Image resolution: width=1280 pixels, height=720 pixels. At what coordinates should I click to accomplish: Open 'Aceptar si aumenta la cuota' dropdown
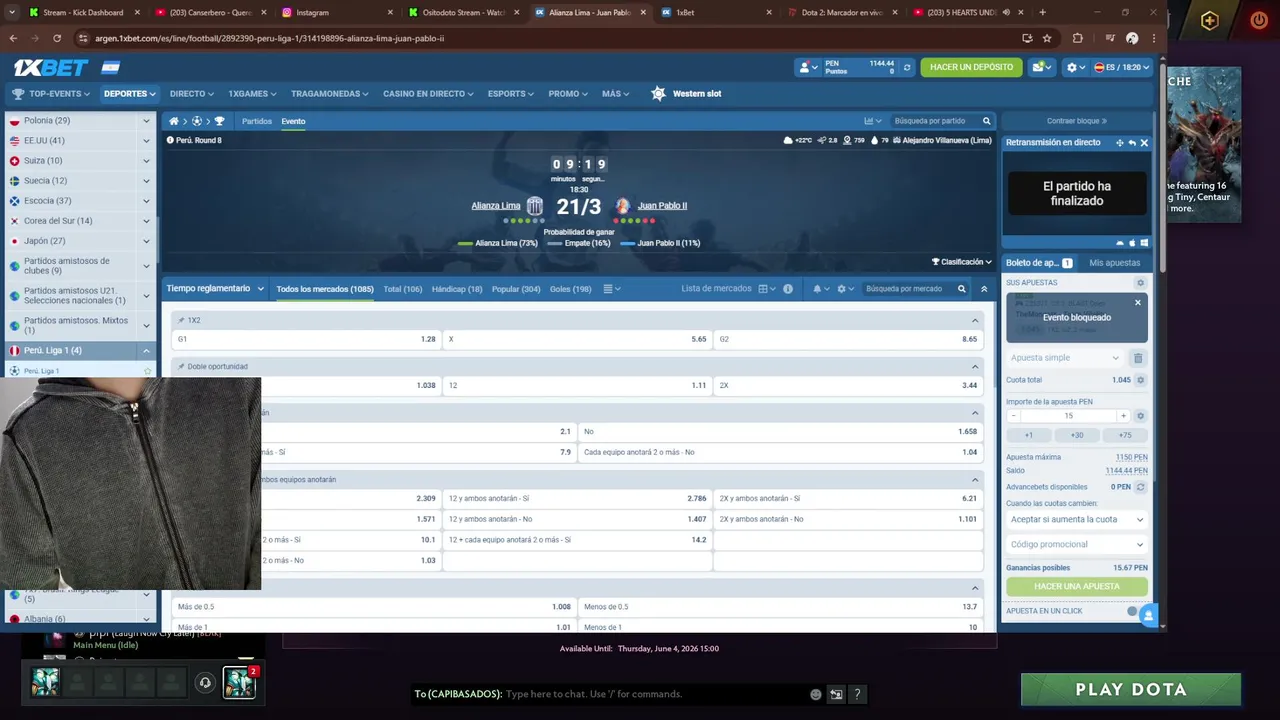pyautogui.click(x=1077, y=520)
